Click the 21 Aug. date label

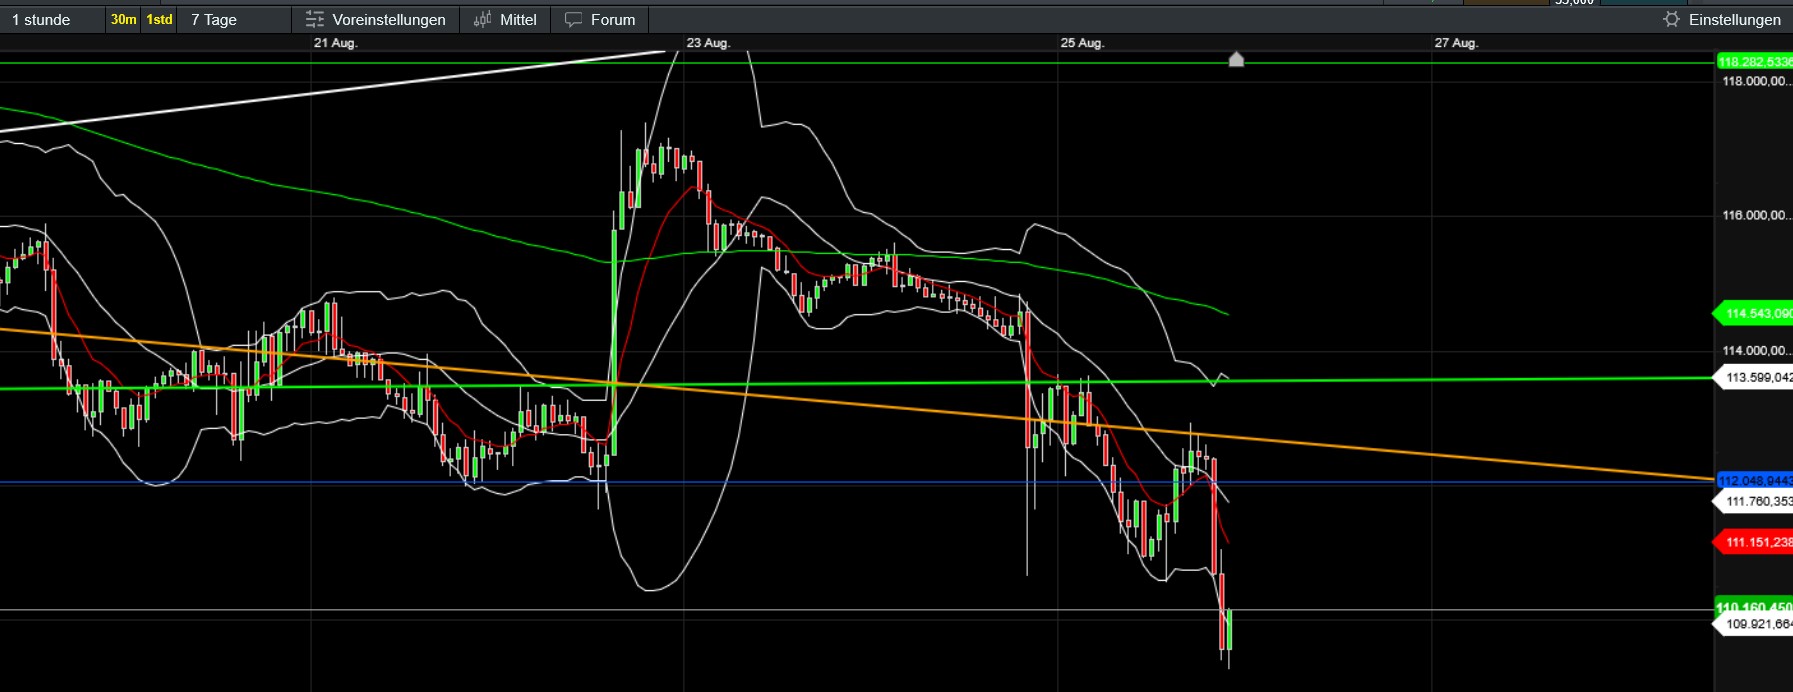click(335, 43)
